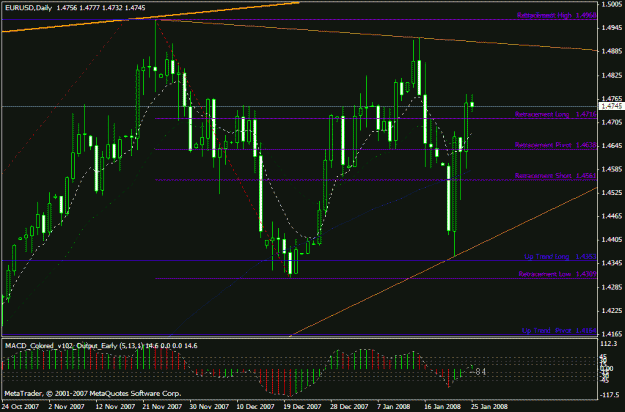625x412 pixels.
Task: Click the 30 Nov 2007 date label
Action: pyautogui.click(x=210, y=406)
